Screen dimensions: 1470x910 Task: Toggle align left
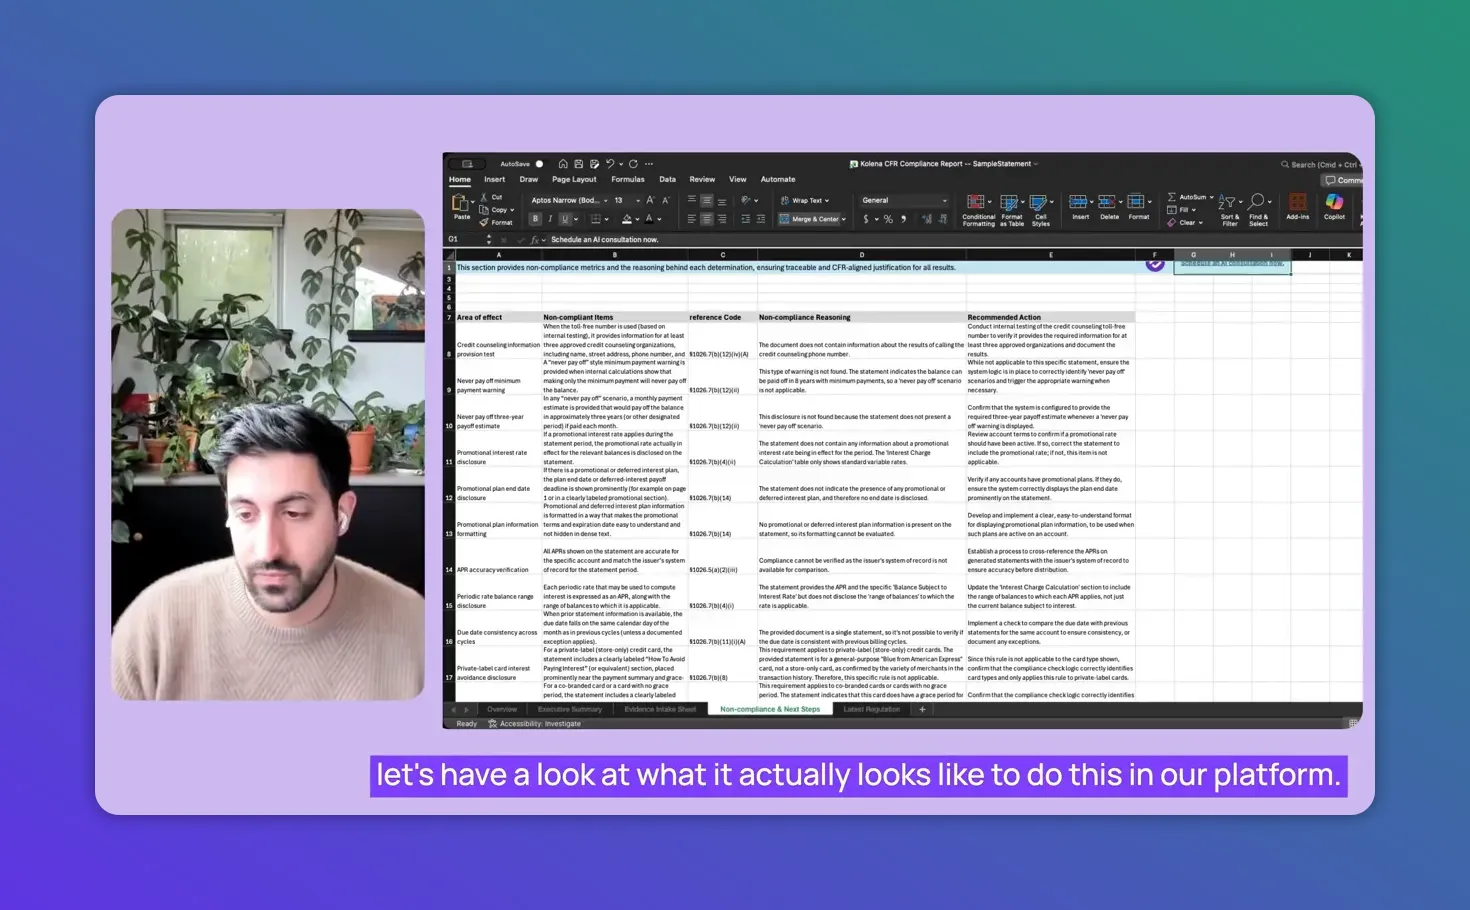click(691, 219)
